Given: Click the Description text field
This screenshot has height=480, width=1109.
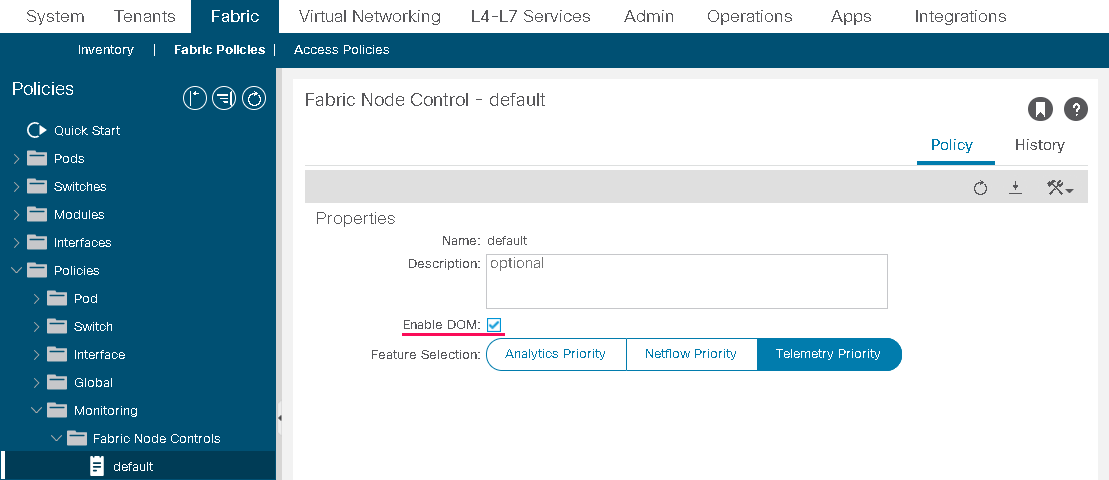Looking at the screenshot, I should point(686,281).
